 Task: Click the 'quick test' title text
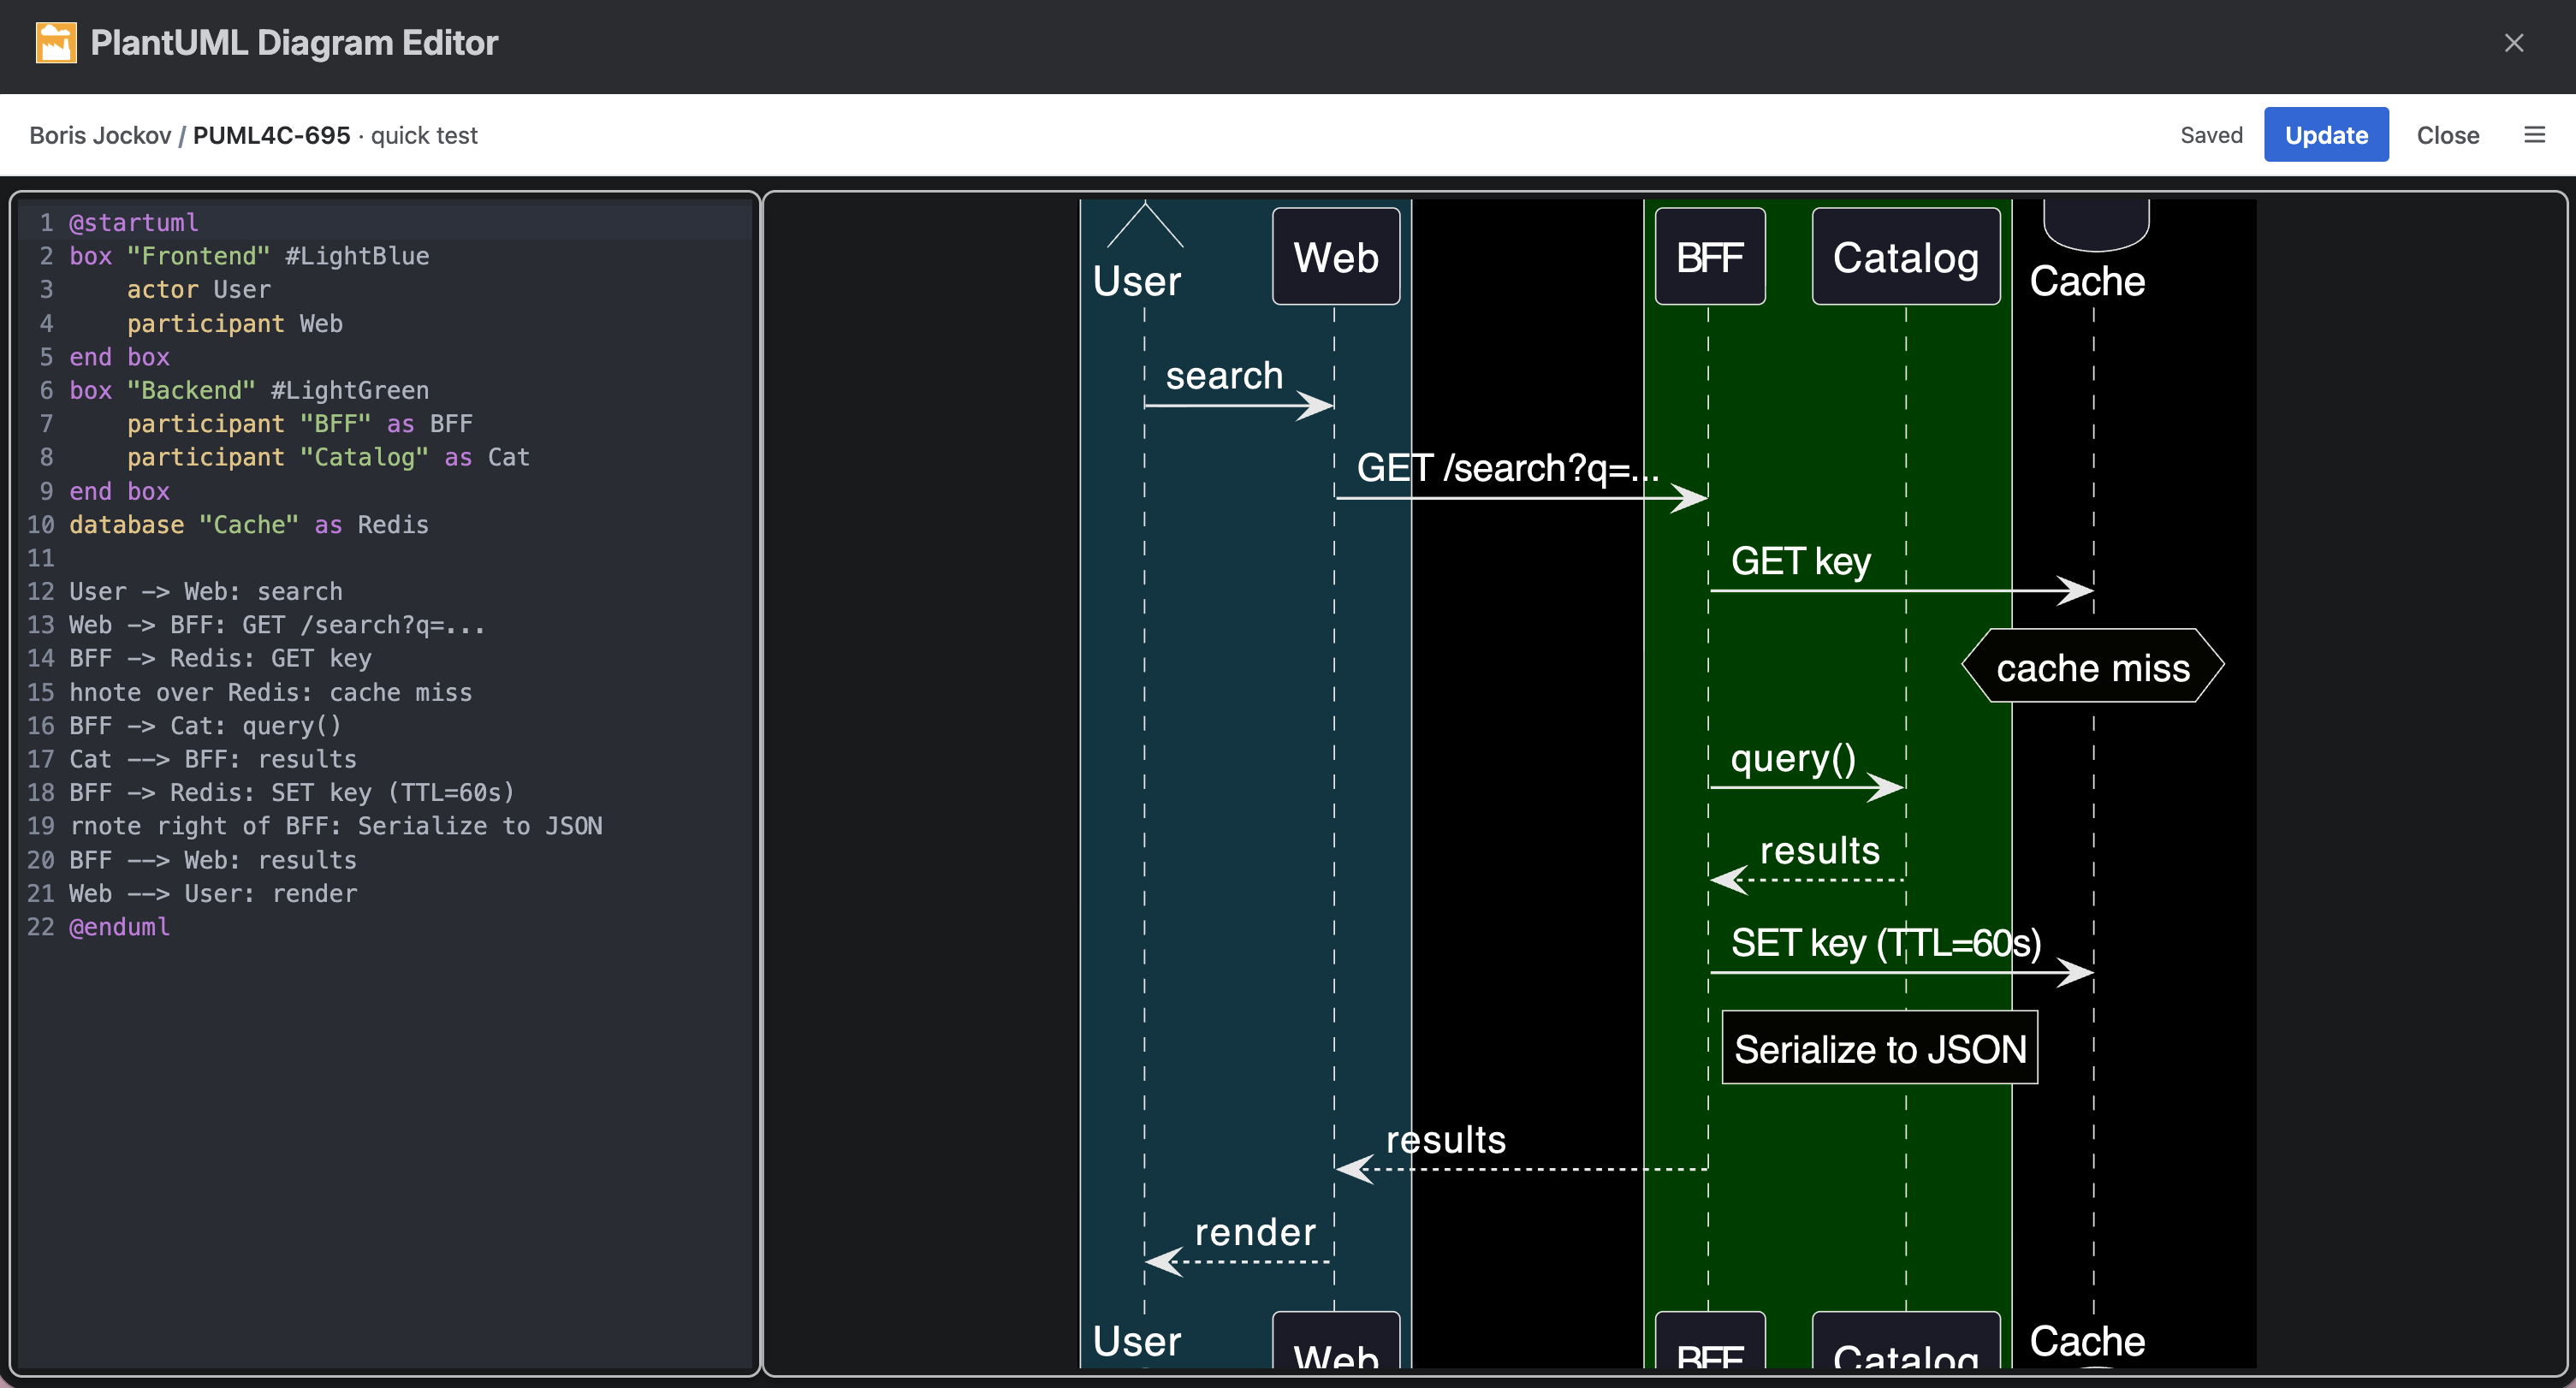pyautogui.click(x=424, y=135)
